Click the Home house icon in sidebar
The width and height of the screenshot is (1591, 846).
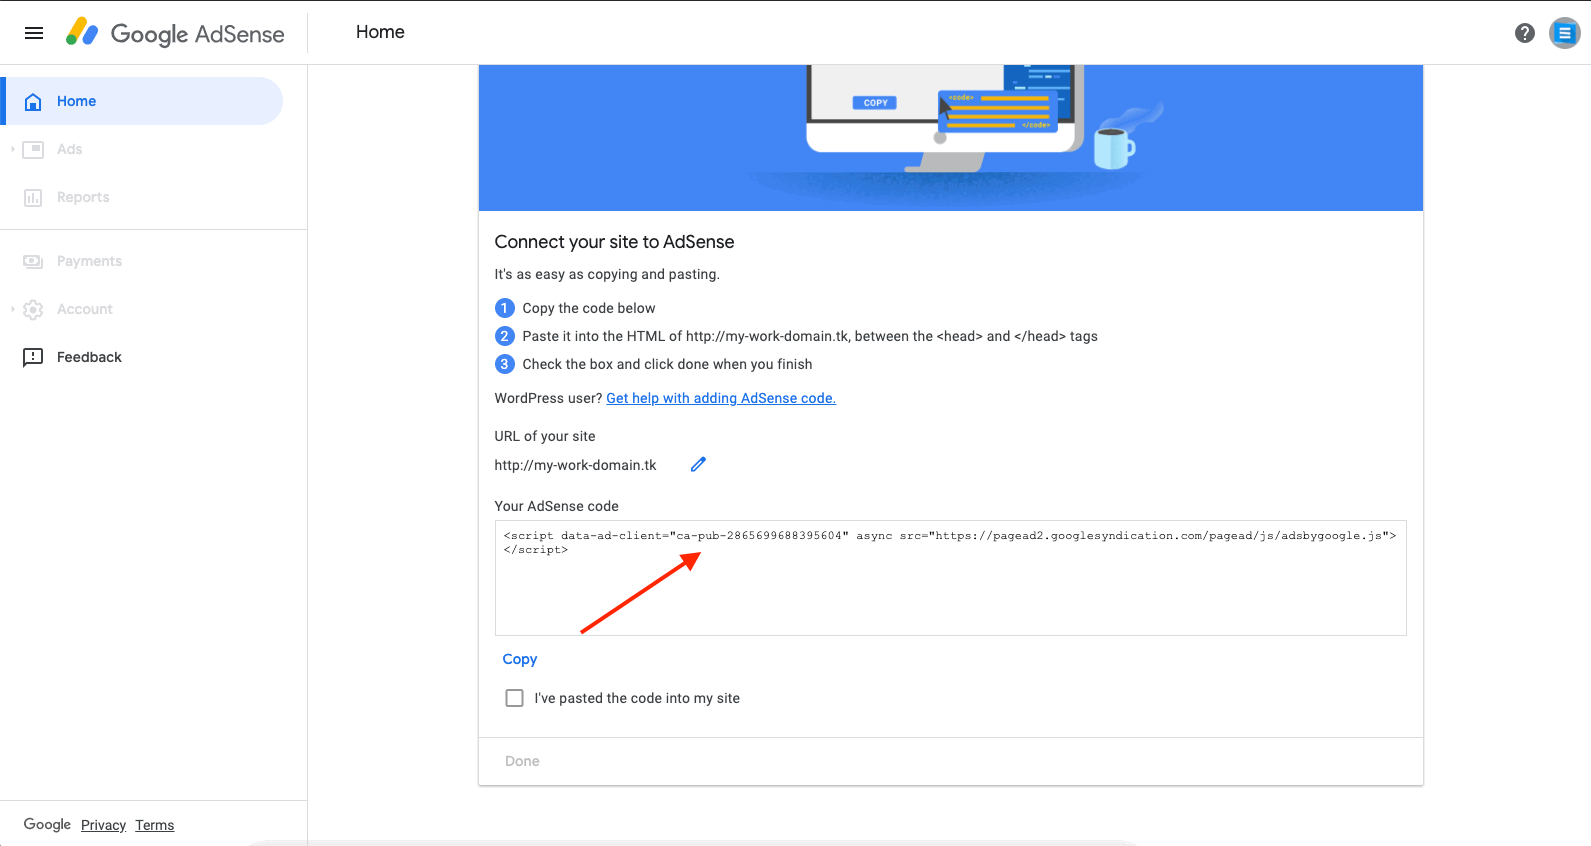[33, 101]
